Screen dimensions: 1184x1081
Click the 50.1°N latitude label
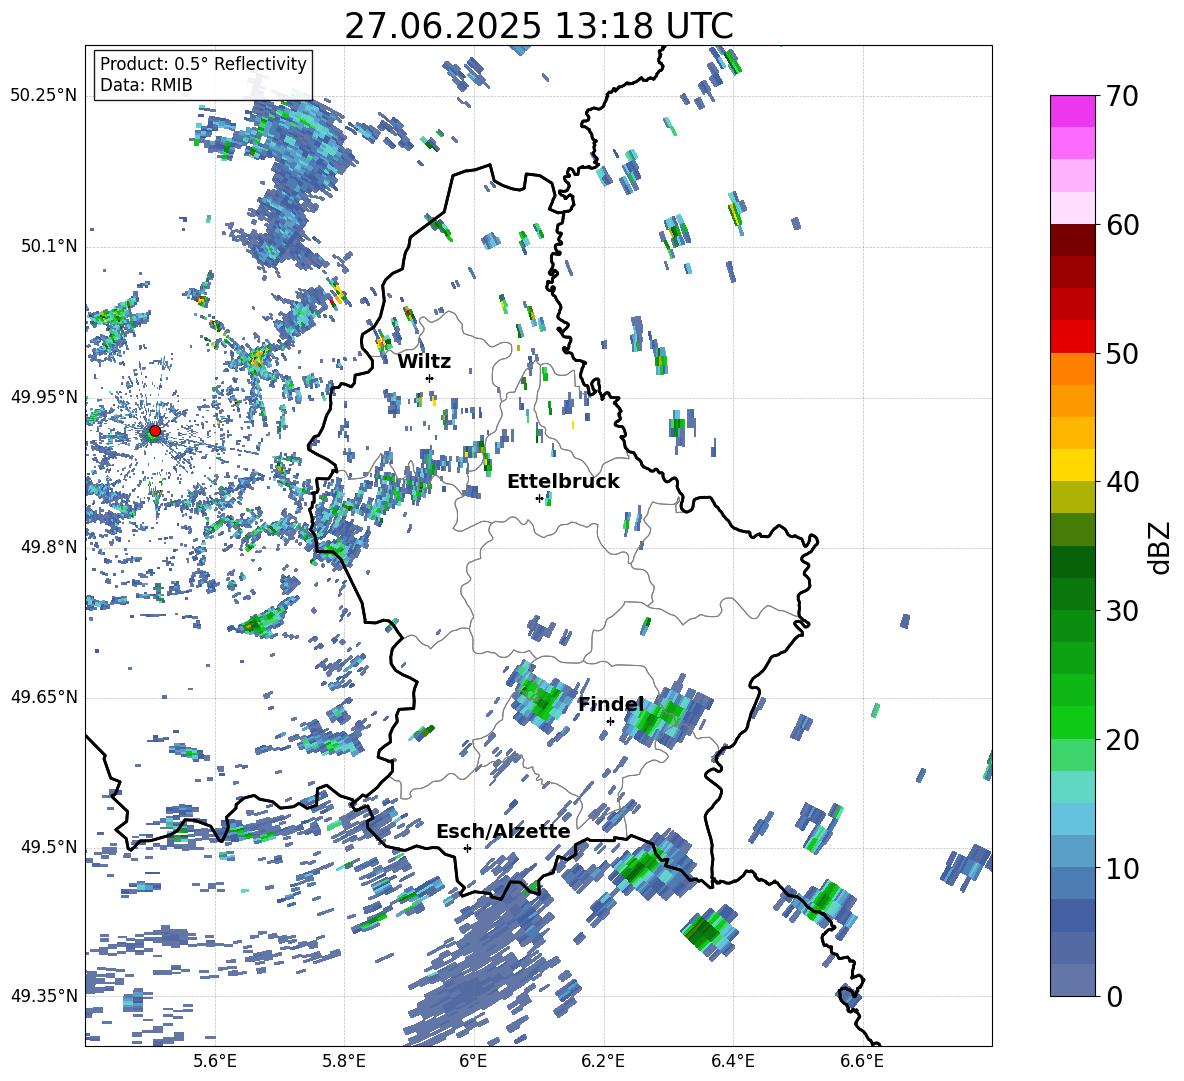tap(49, 246)
